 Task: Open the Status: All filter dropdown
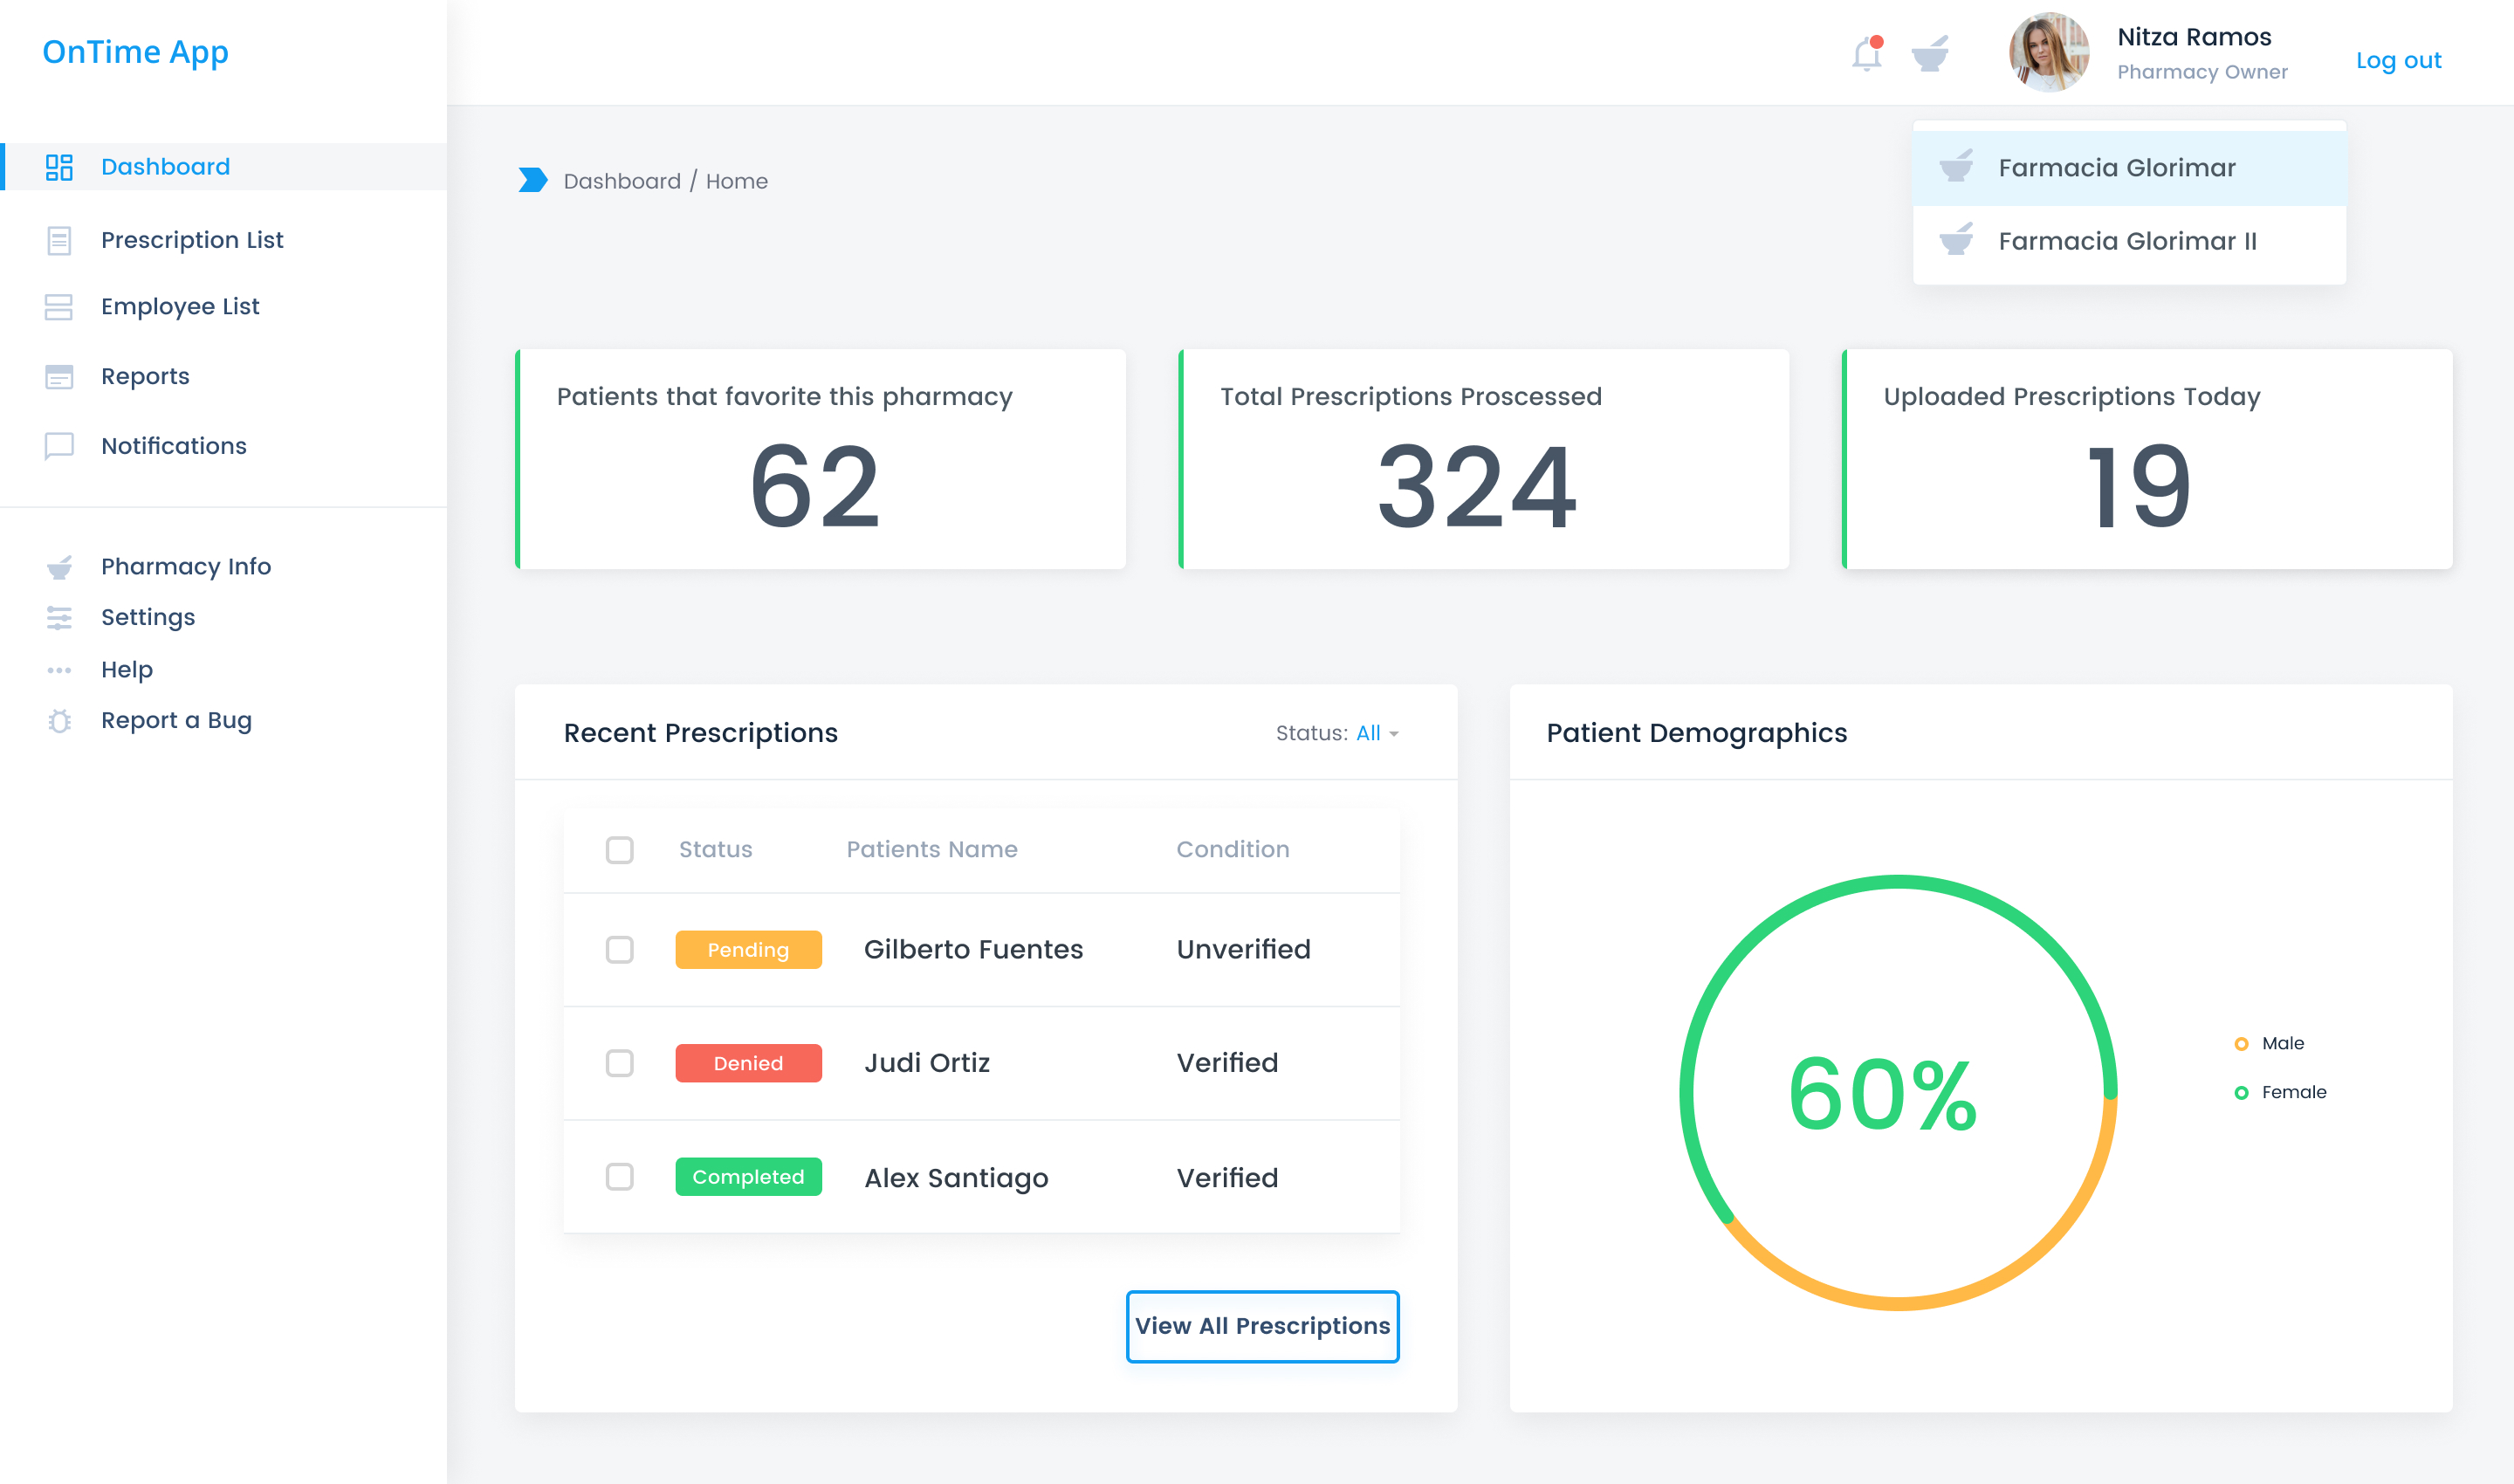(x=1337, y=733)
